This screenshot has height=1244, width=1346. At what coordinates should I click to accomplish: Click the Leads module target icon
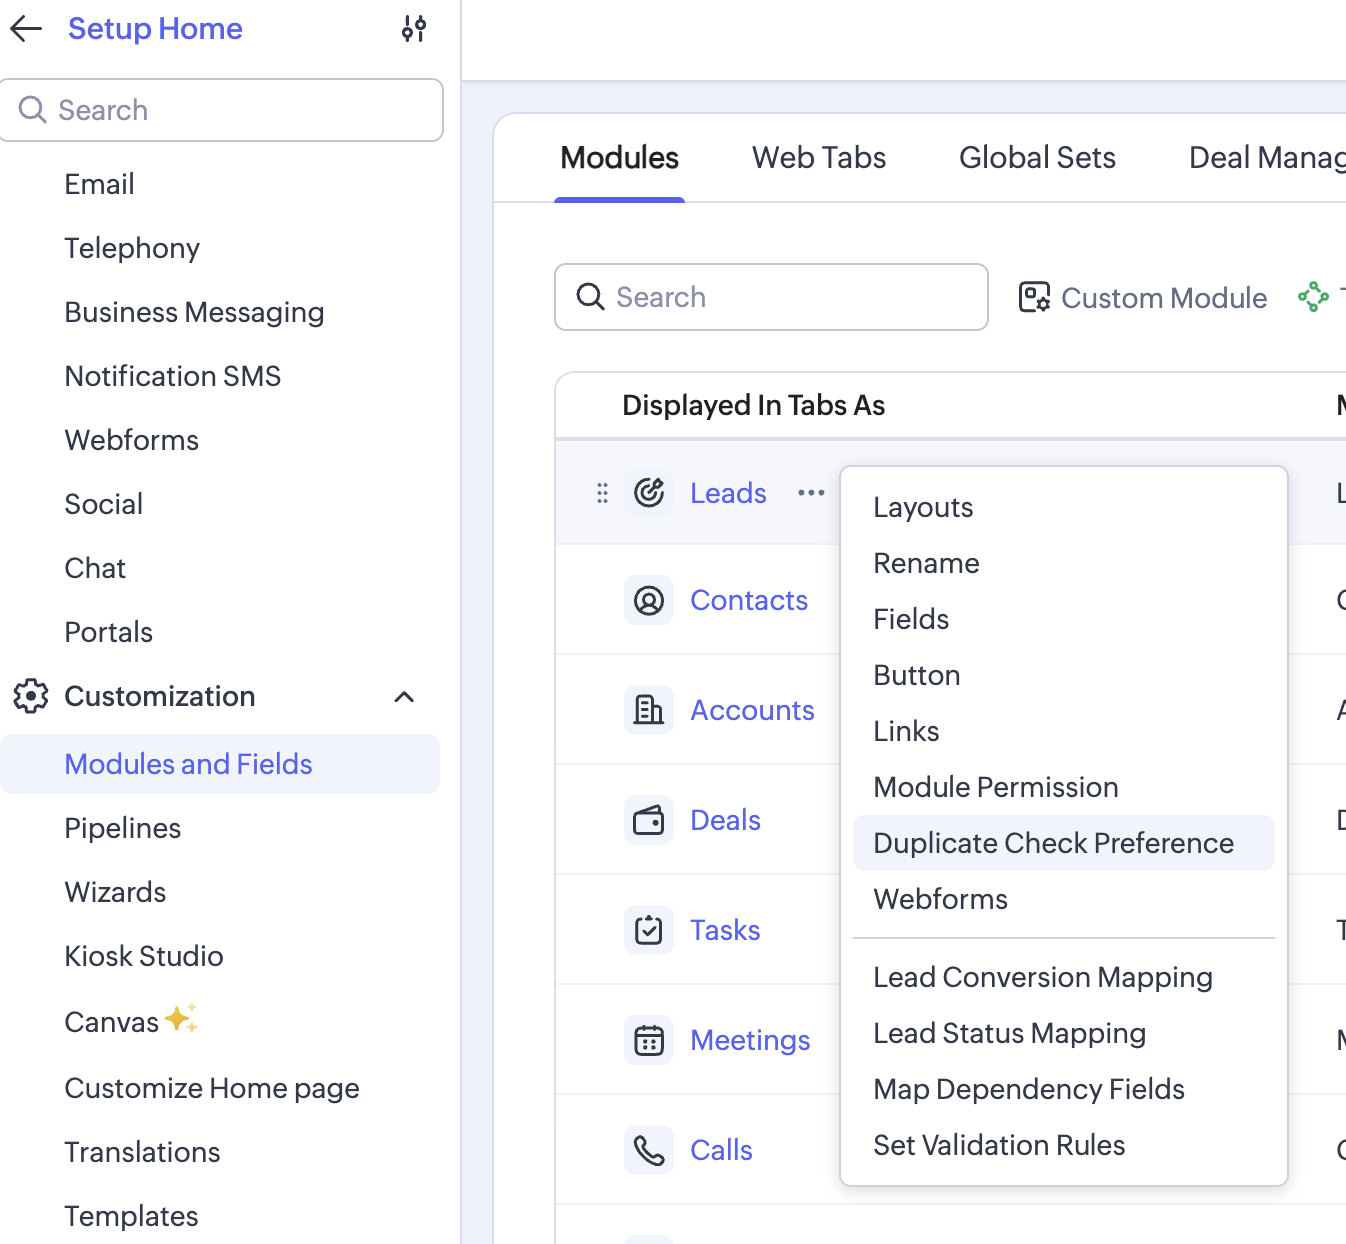tap(649, 492)
